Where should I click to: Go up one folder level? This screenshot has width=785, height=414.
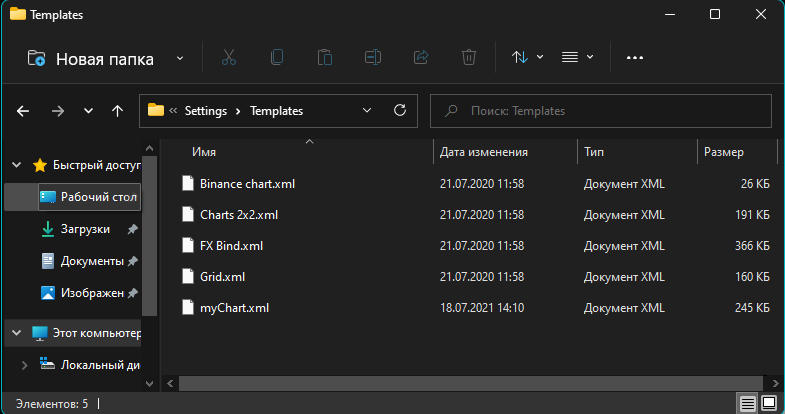118,111
